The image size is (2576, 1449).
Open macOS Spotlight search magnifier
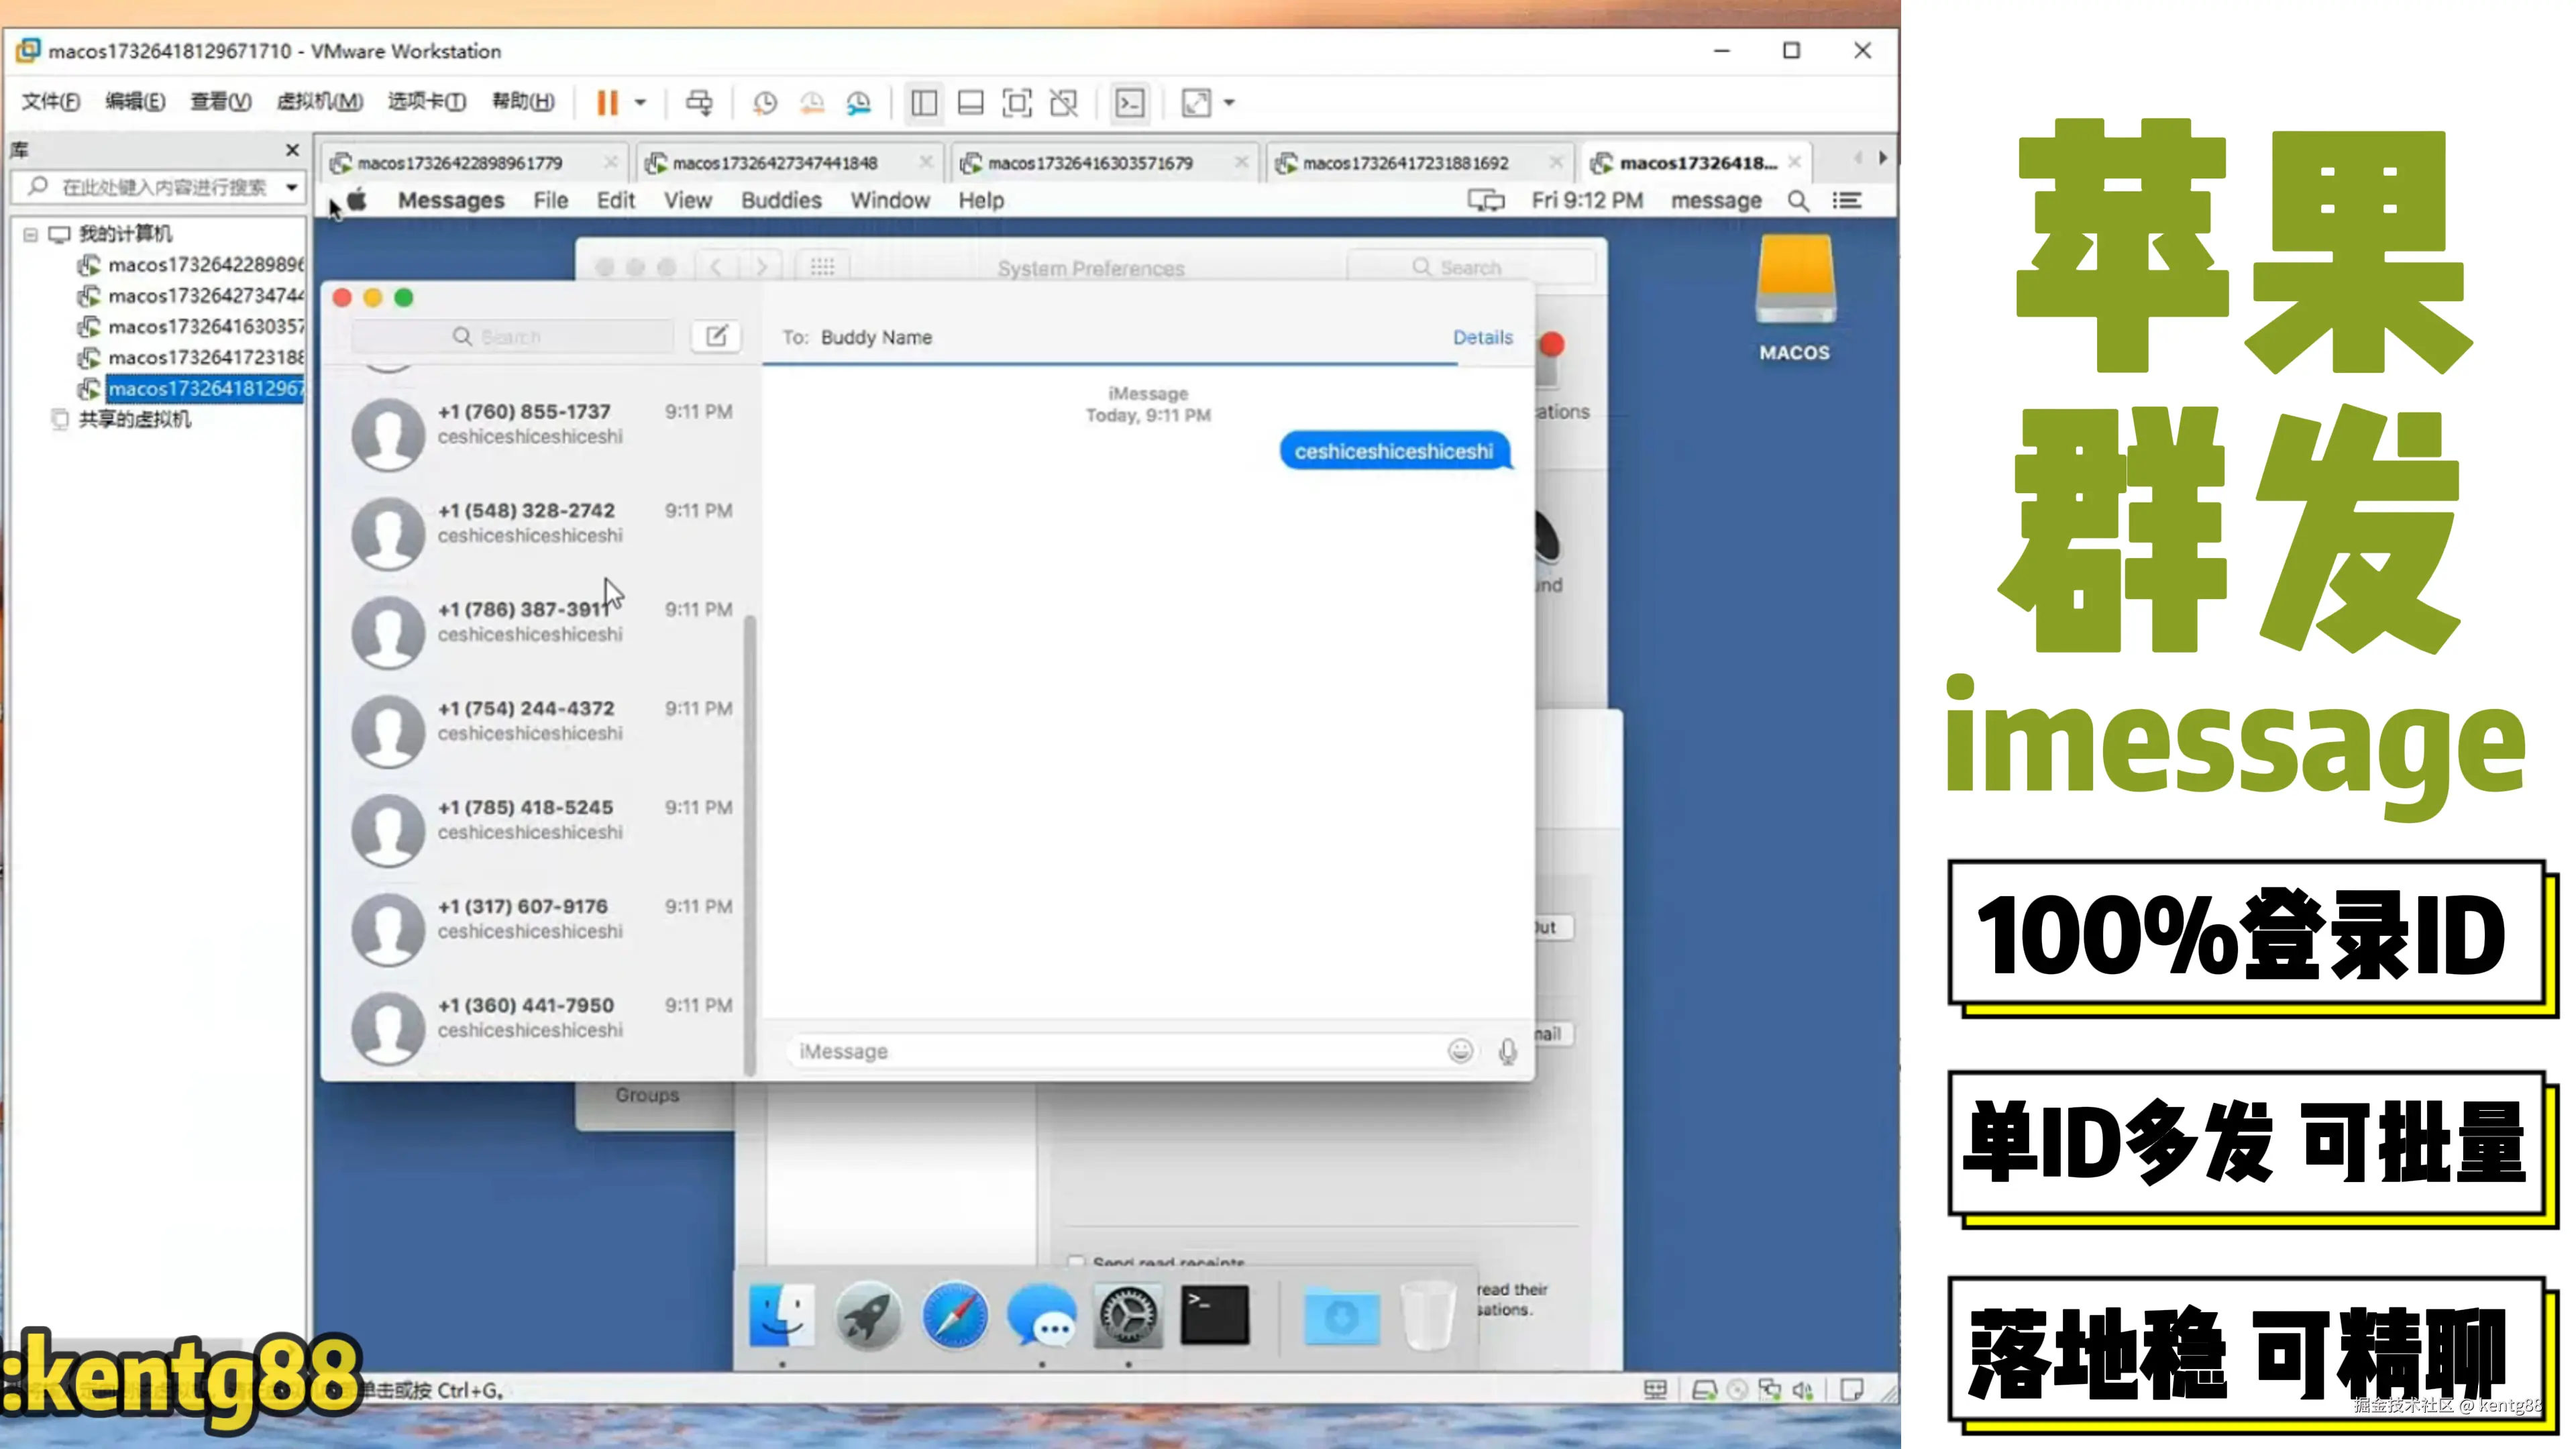(1798, 201)
